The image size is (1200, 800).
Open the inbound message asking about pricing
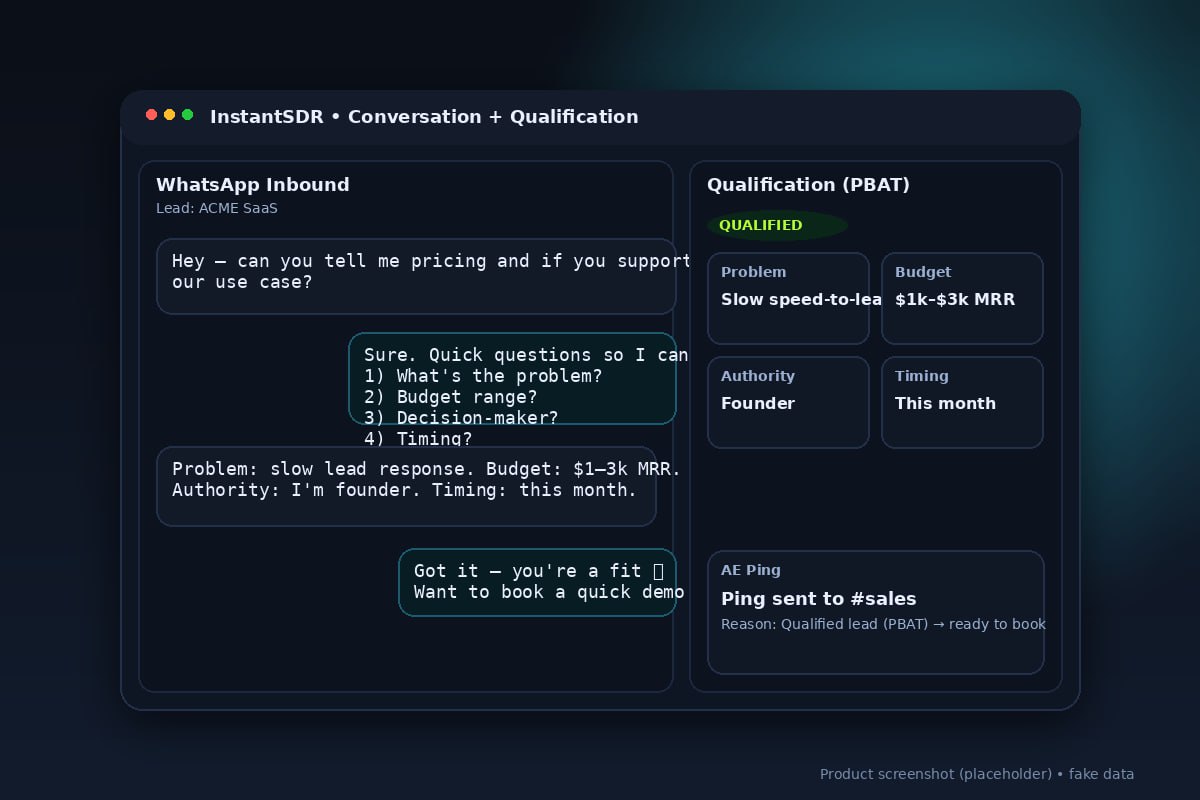point(416,276)
